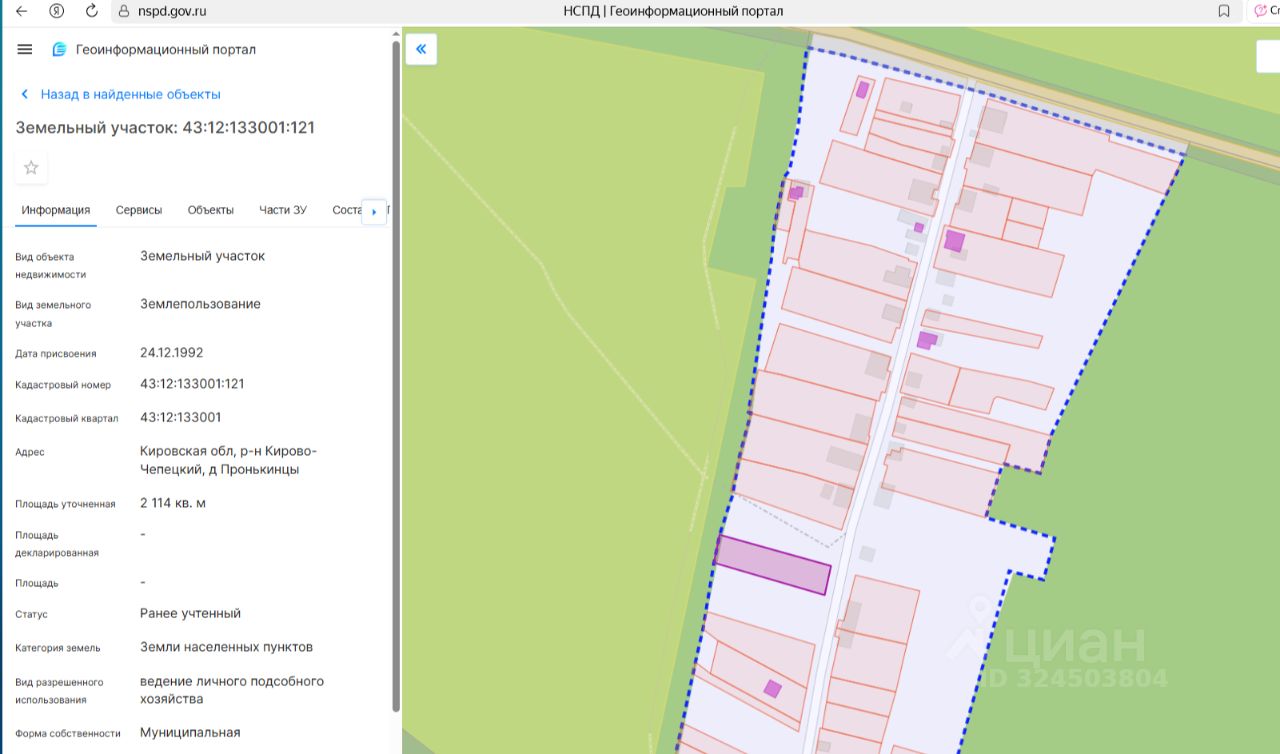Viewport: 1280px width, 754px height.
Task: Add parcel to favorites with star icon
Action: click(x=31, y=167)
